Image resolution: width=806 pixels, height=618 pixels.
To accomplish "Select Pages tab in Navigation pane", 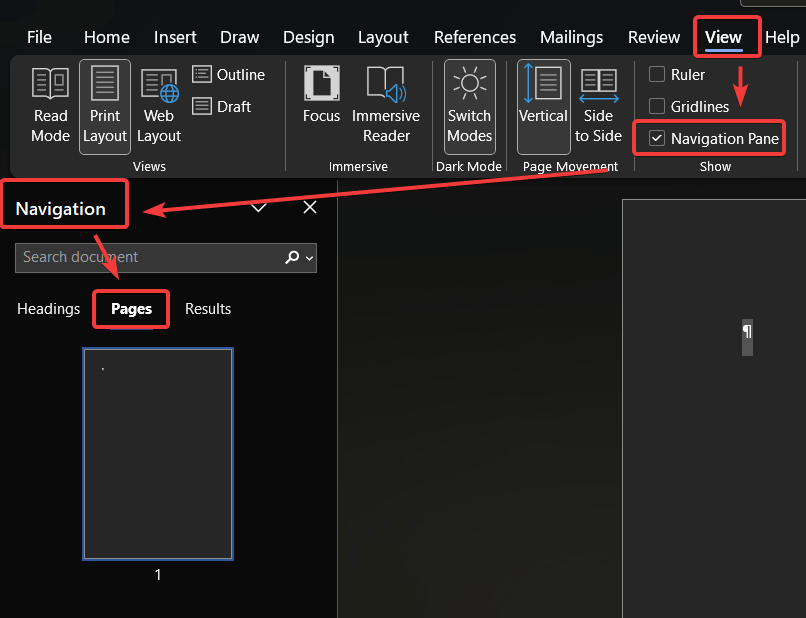I will tap(132, 309).
